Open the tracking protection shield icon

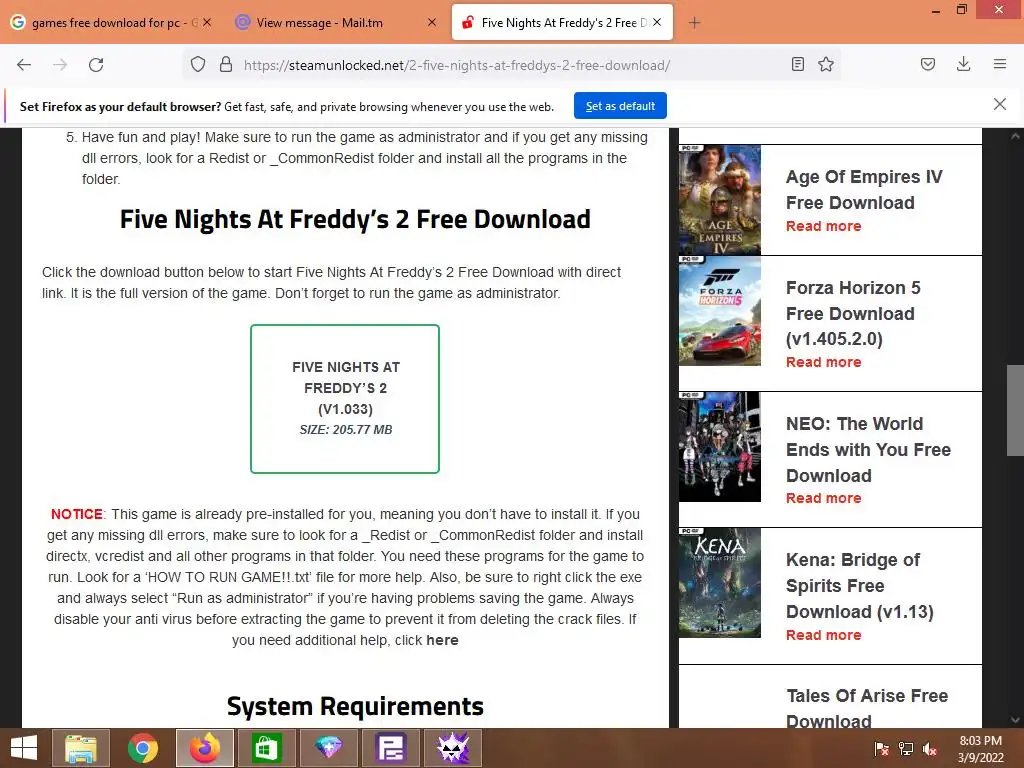pyautogui.click(x=198, y=65)
